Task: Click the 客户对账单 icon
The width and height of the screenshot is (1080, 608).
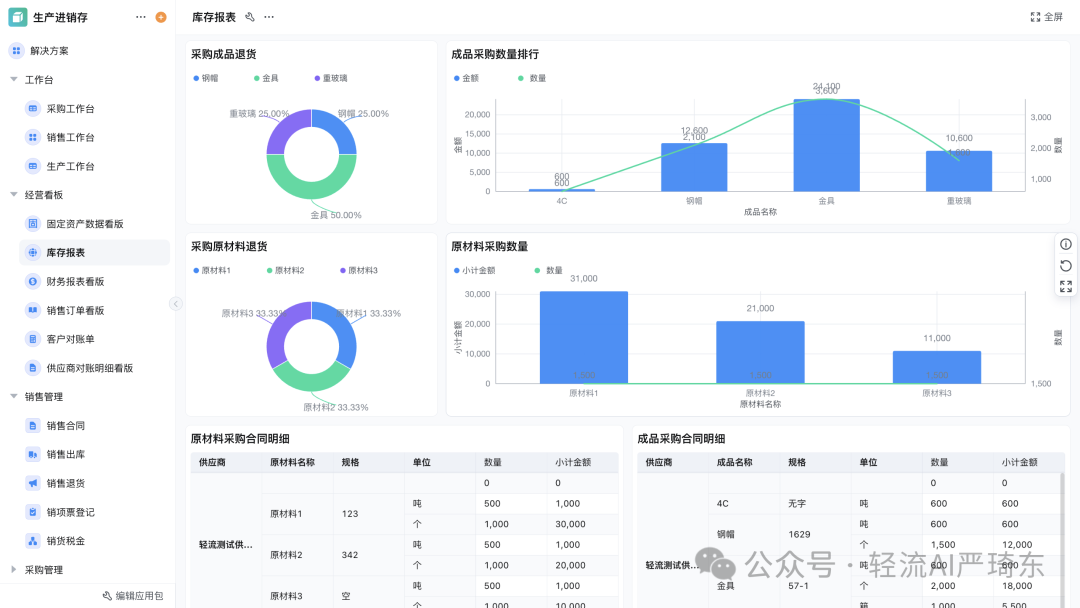Action: pos(33,339)
